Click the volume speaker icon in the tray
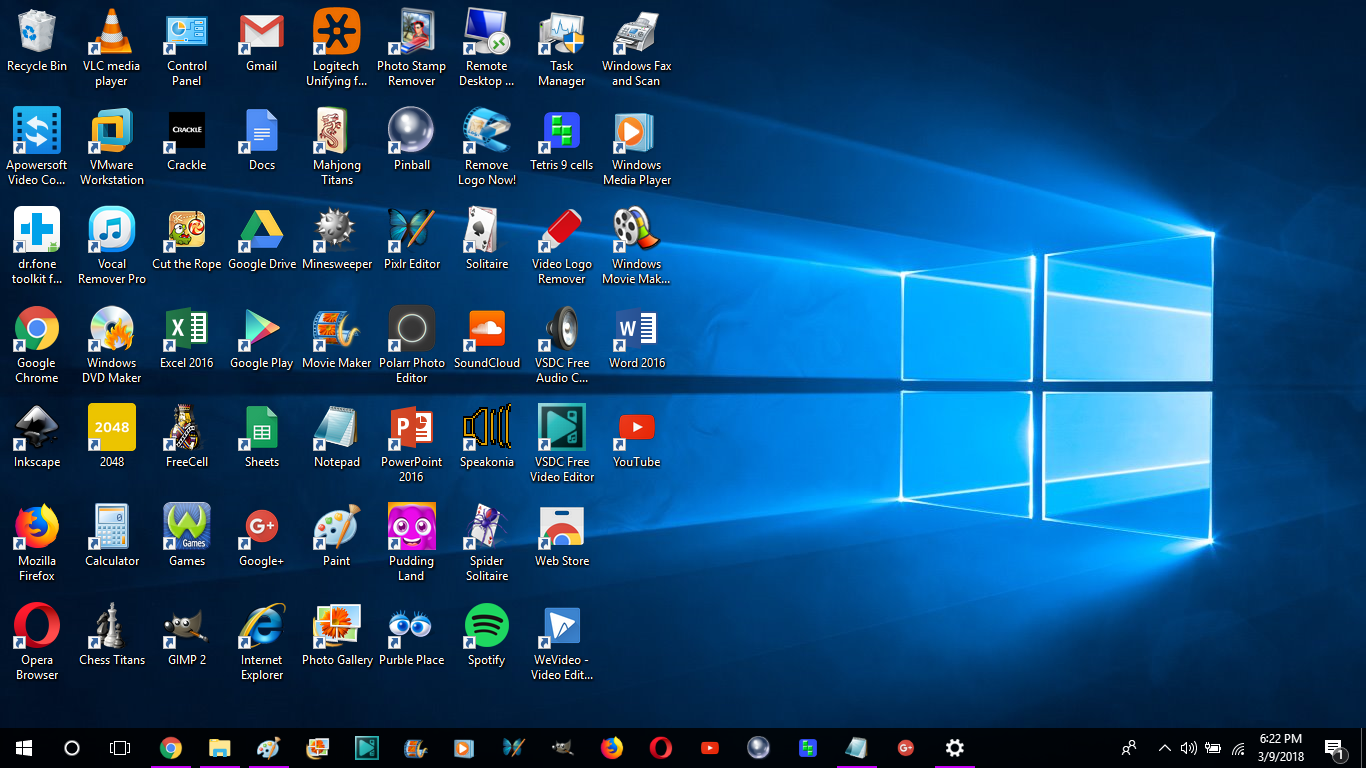1366x768 pixels. point(1188,748)
